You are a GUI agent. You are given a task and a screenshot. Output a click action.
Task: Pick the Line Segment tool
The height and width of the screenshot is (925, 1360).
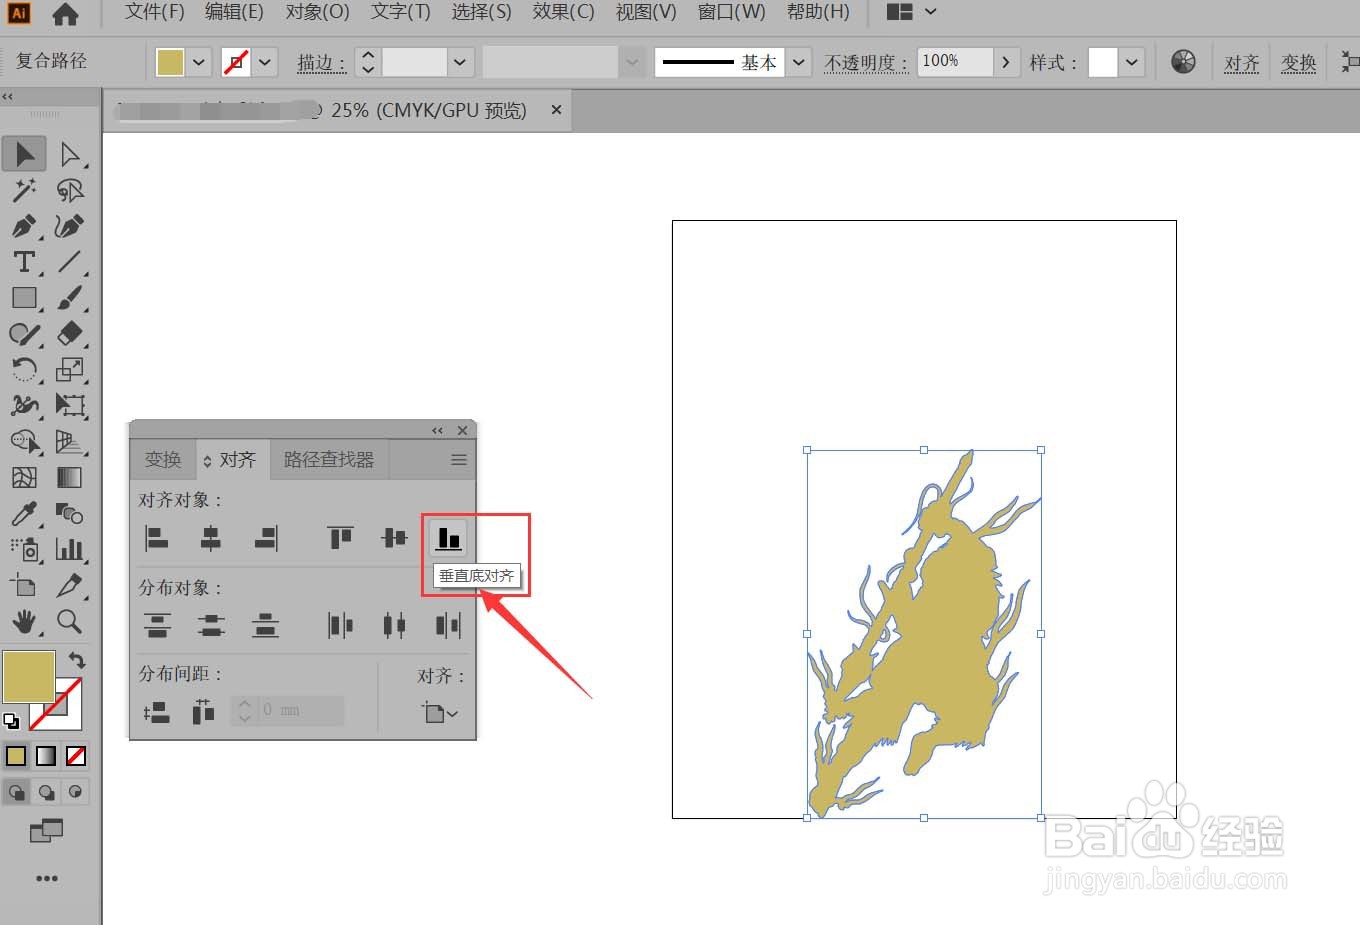70,262
